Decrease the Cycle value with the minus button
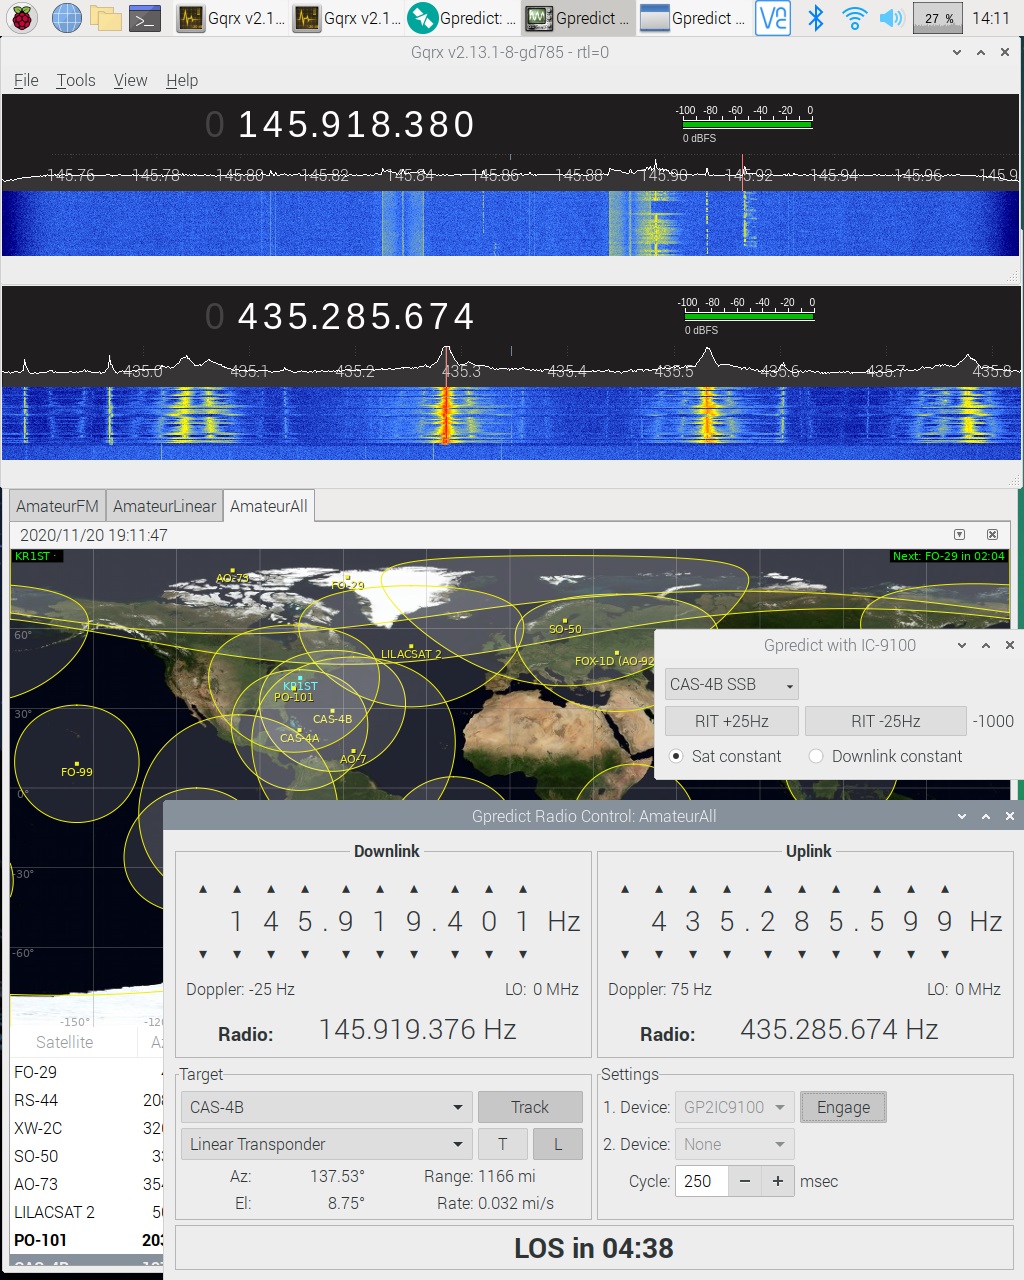Image resolution: width=1024 pixels, height=1280 pixels. coord(744,1181)
